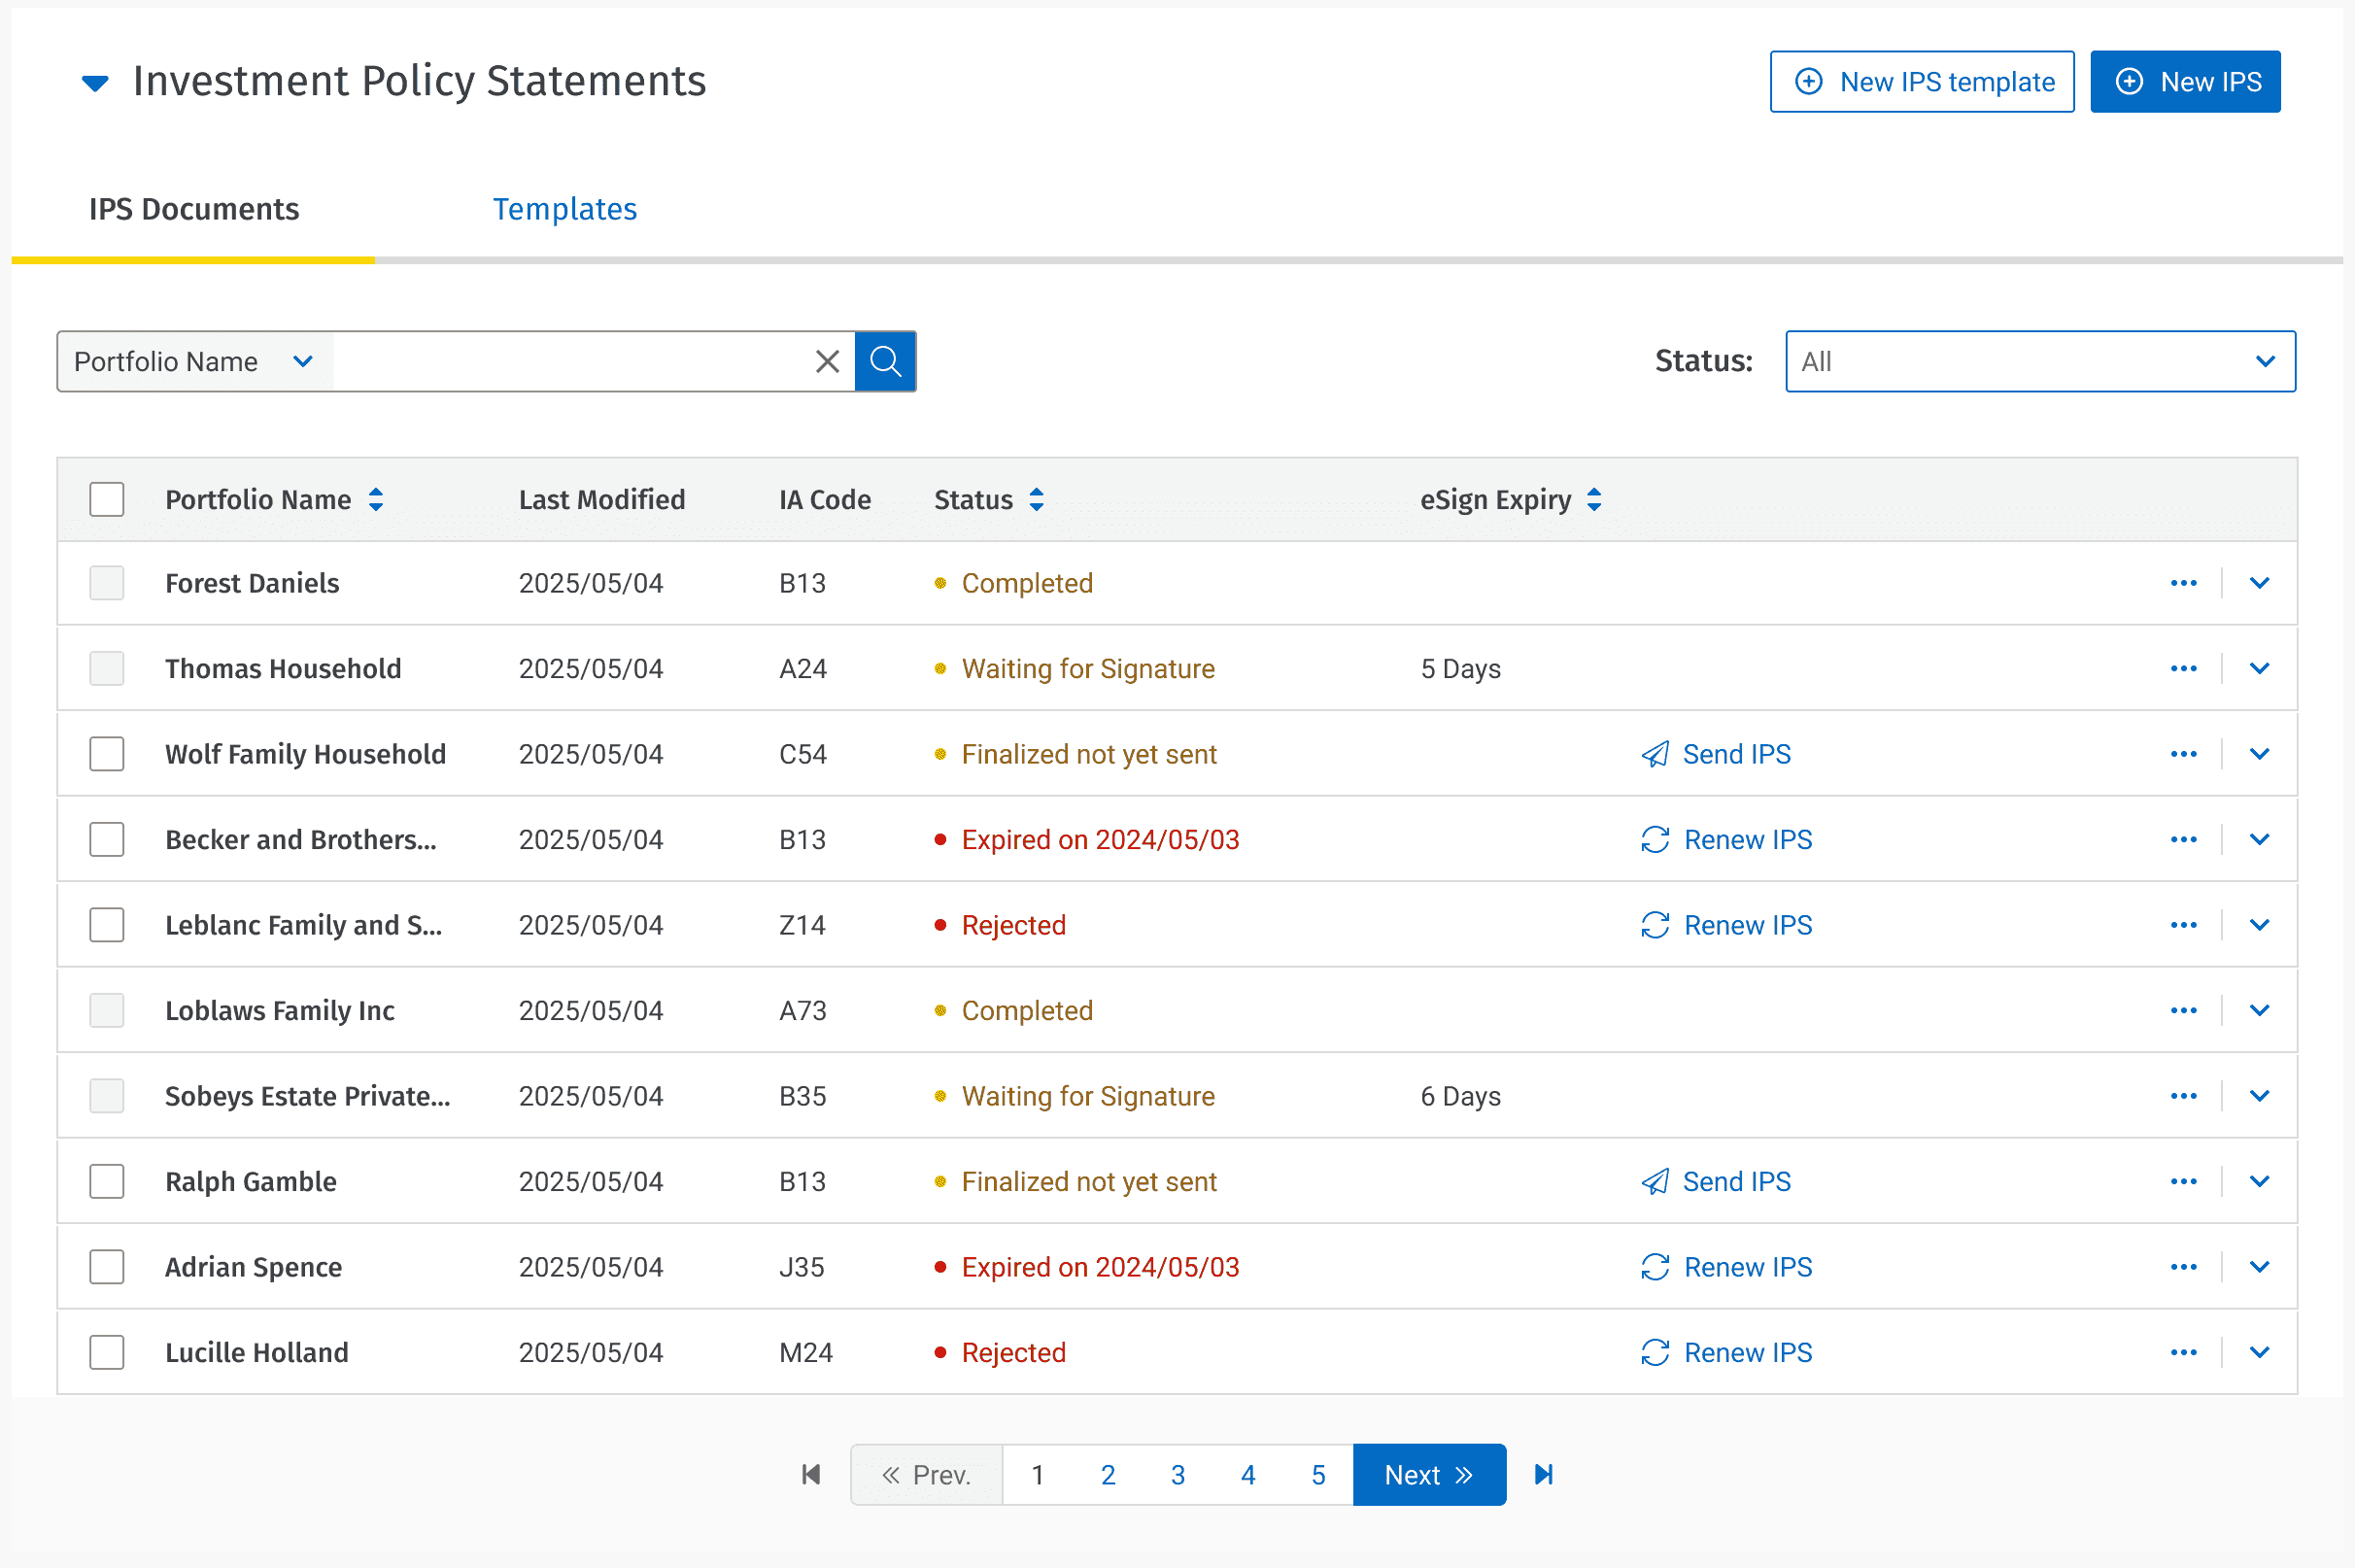Expand the Thomas Household row chevron
The width and height of the screenshot is (2355, 1568).
click(2260, 668)
